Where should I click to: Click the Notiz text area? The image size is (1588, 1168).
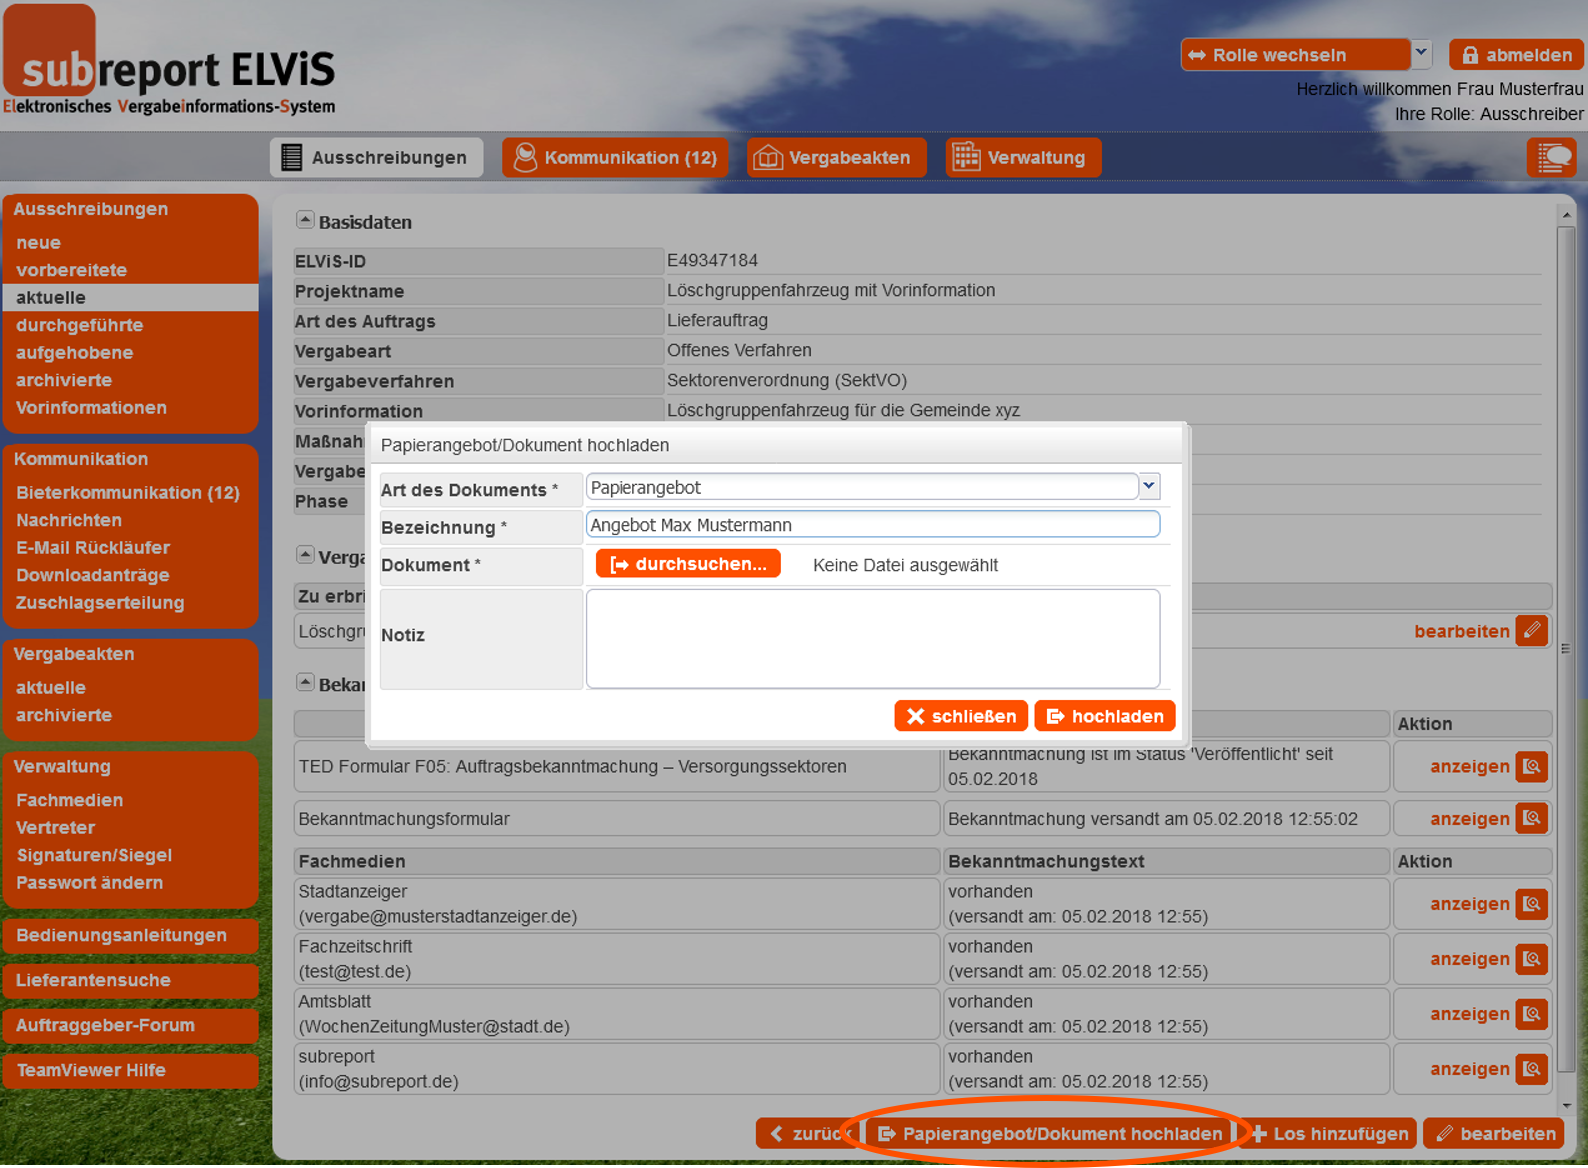coord(872,638)
